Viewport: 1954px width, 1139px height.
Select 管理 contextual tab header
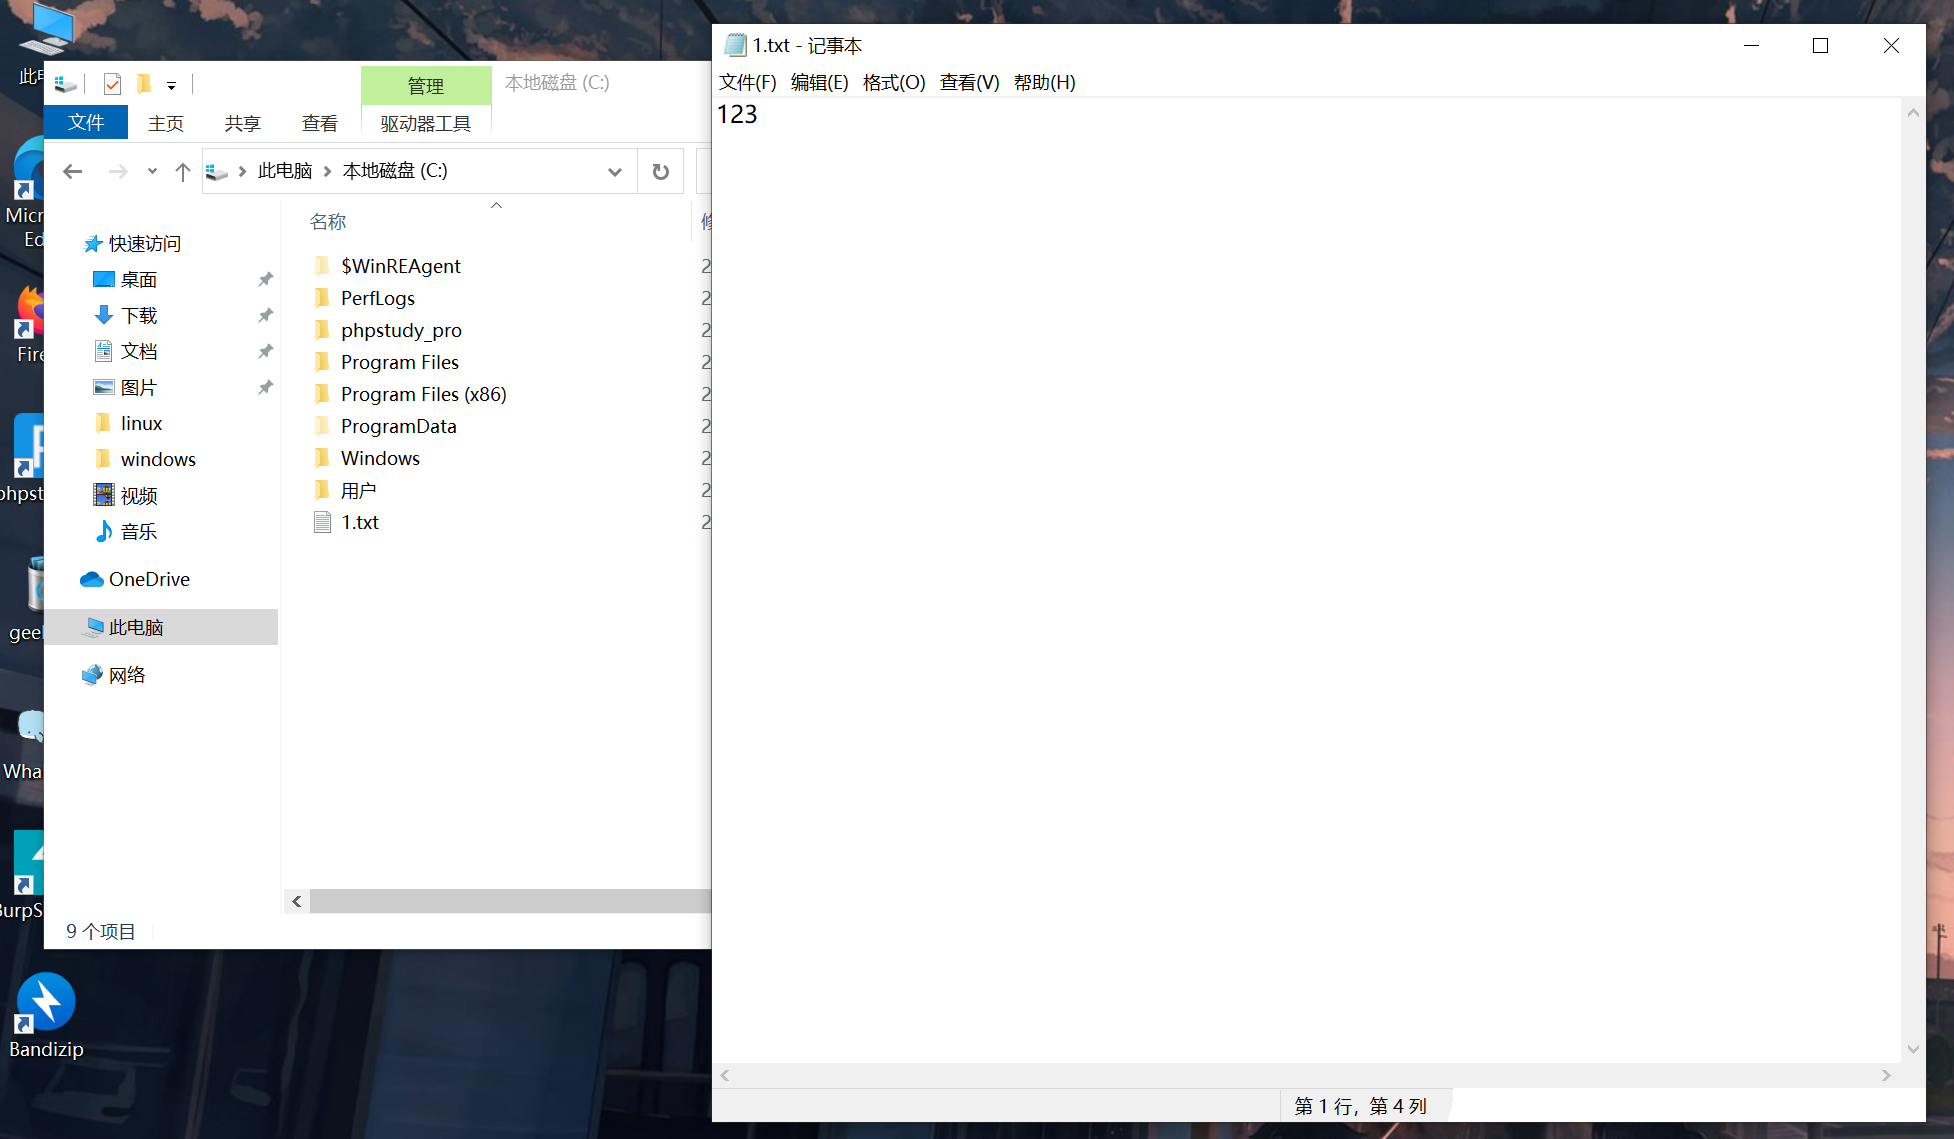coord(426,86)
